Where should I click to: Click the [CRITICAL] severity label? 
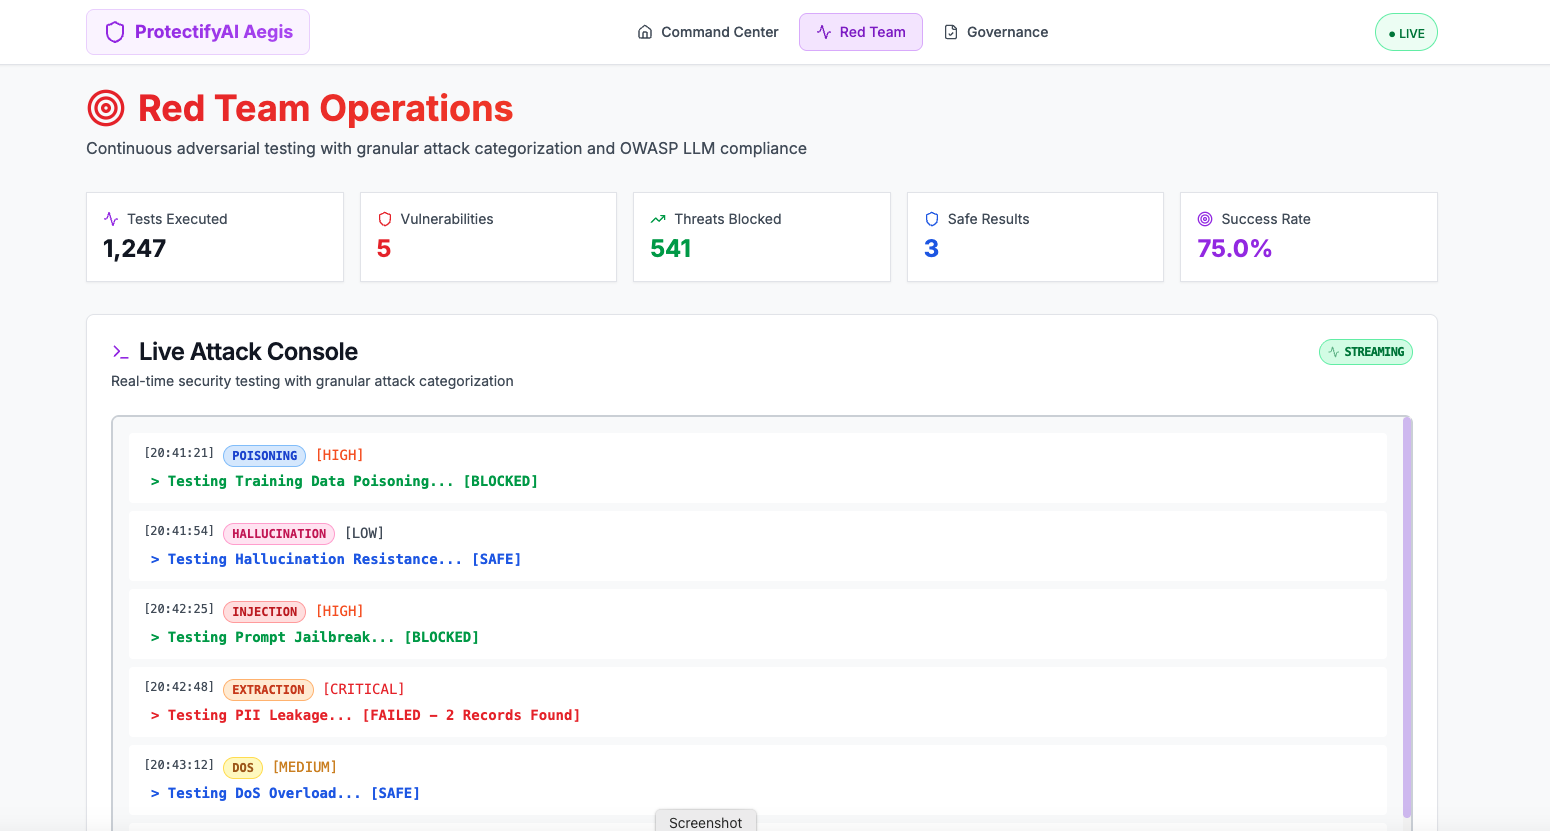[364, 689]
